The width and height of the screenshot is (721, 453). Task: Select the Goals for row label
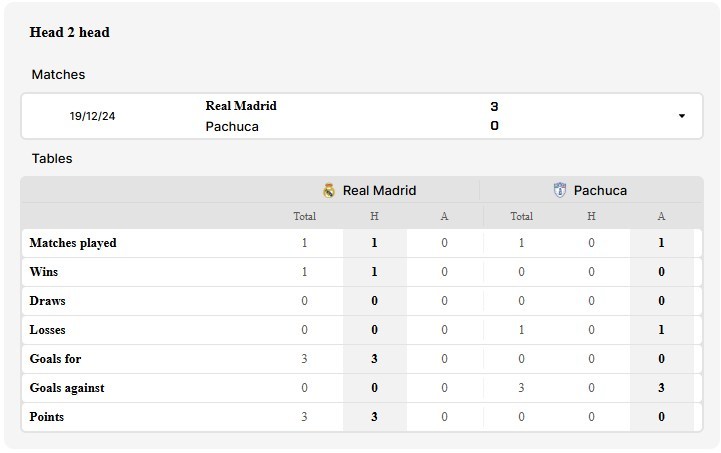click(x=55, y=359)
